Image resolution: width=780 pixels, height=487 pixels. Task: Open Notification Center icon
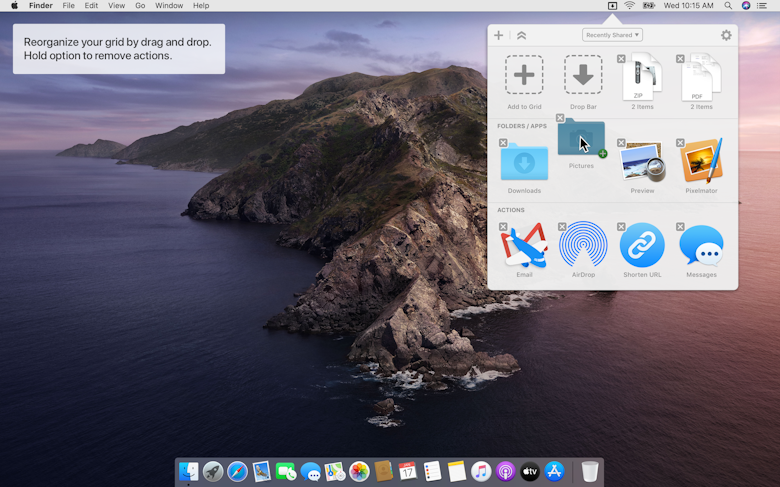pyautogui.click(x=762, y=5)
